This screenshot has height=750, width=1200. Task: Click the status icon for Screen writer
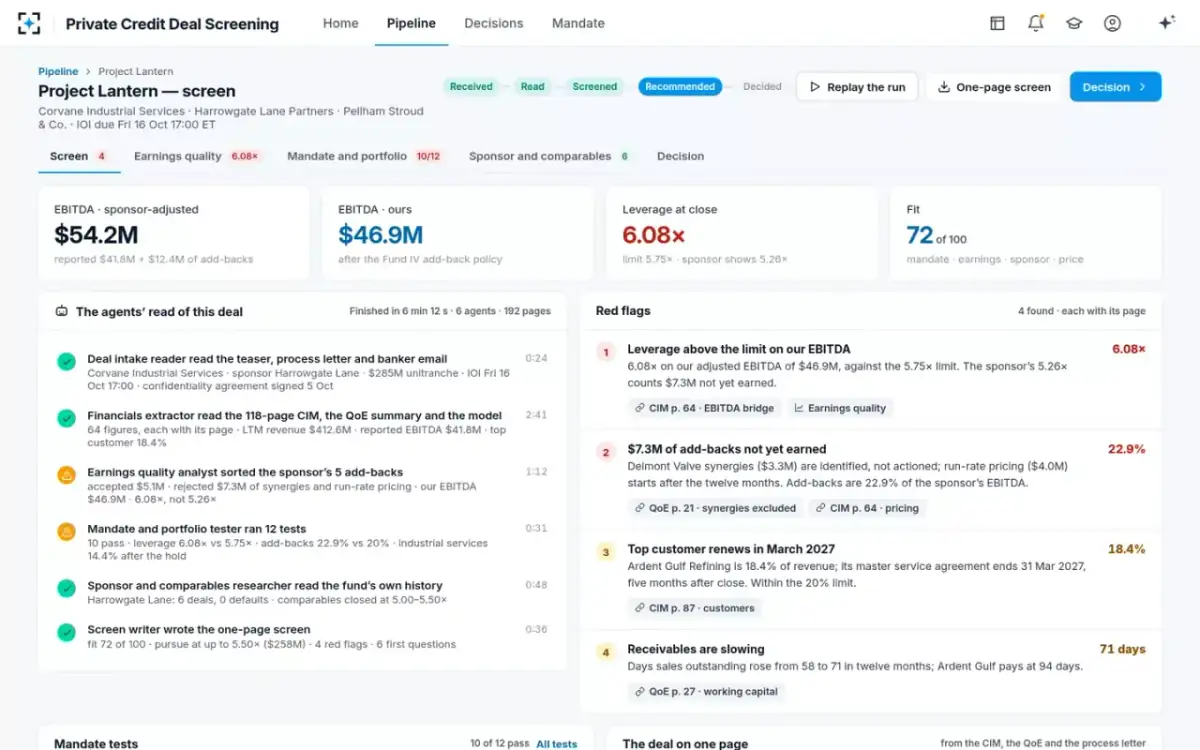(x=66, y=633)
